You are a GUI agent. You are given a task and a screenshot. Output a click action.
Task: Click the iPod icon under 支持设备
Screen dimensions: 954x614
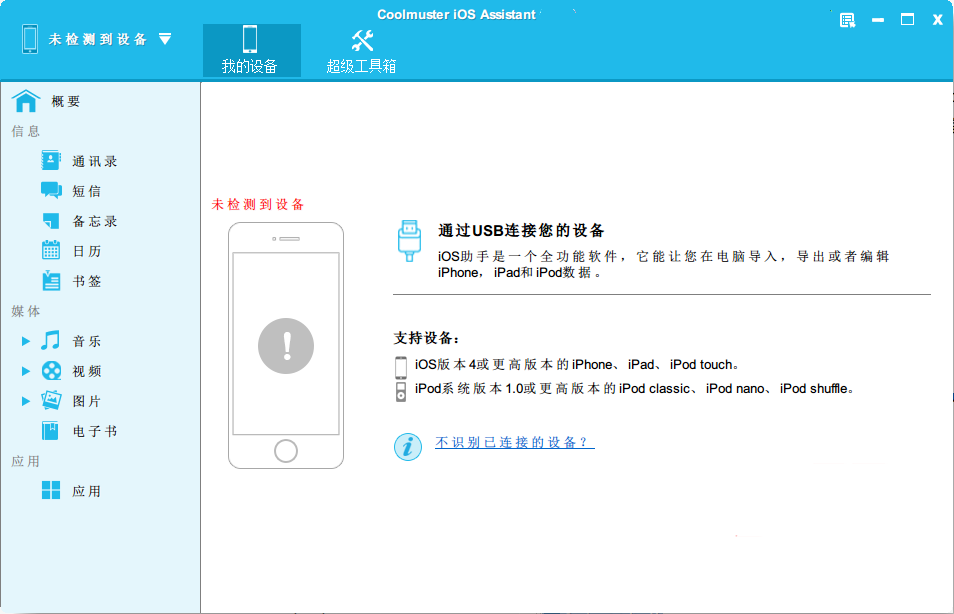tap(401, 391)
